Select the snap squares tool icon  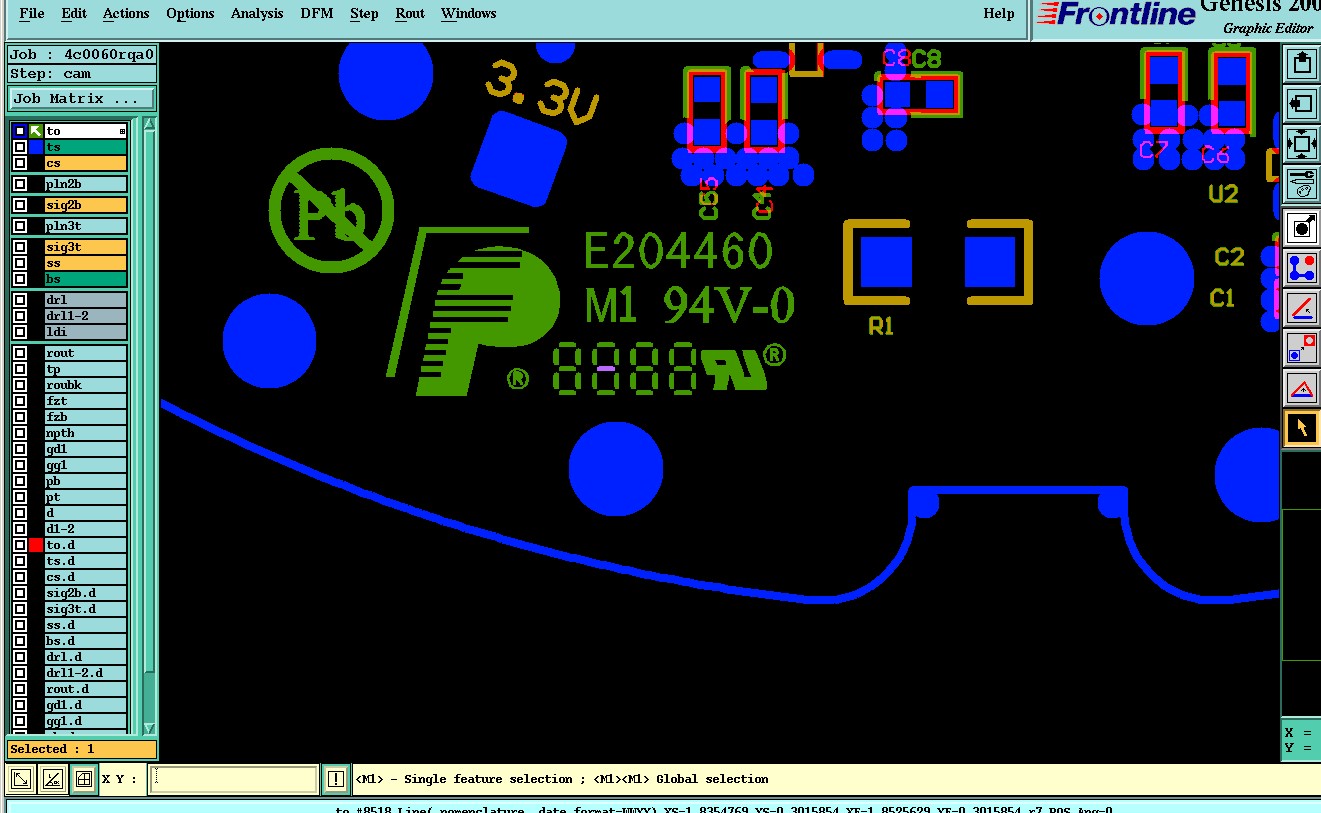click(x=1301, y=347)
